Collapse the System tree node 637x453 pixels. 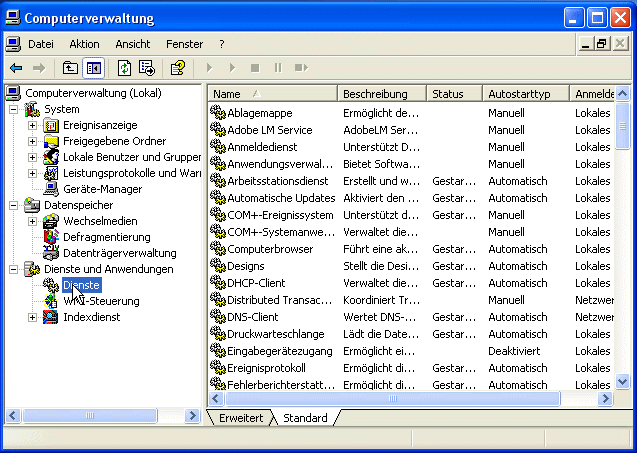click(14, 109)
